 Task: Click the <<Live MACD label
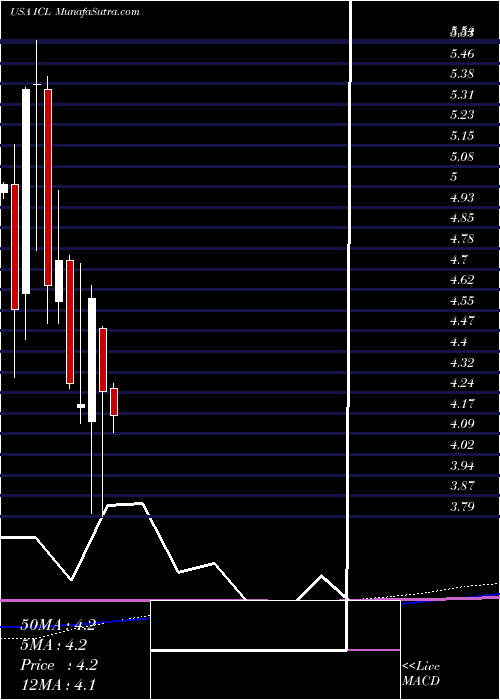(x=421, y=674)
